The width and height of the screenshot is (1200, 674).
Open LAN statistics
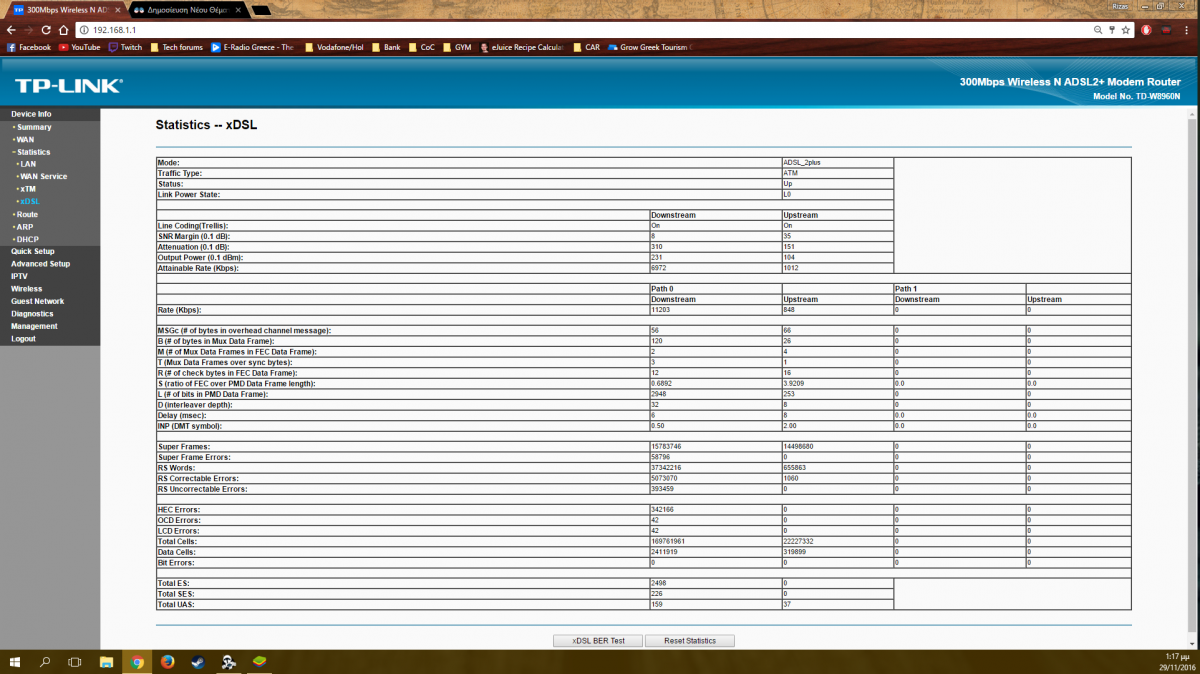[28, 164]
